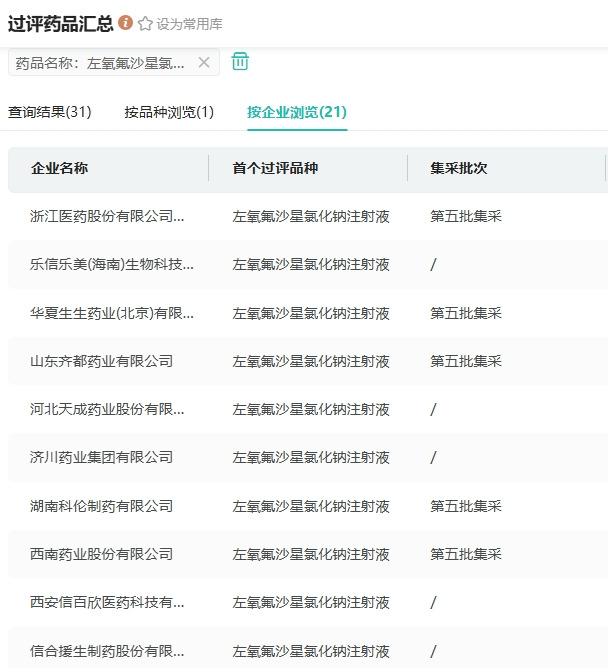Click the 集采批次 column header
Image resolution: width=608 pixels, height=668 pixels.
(459, 168)
